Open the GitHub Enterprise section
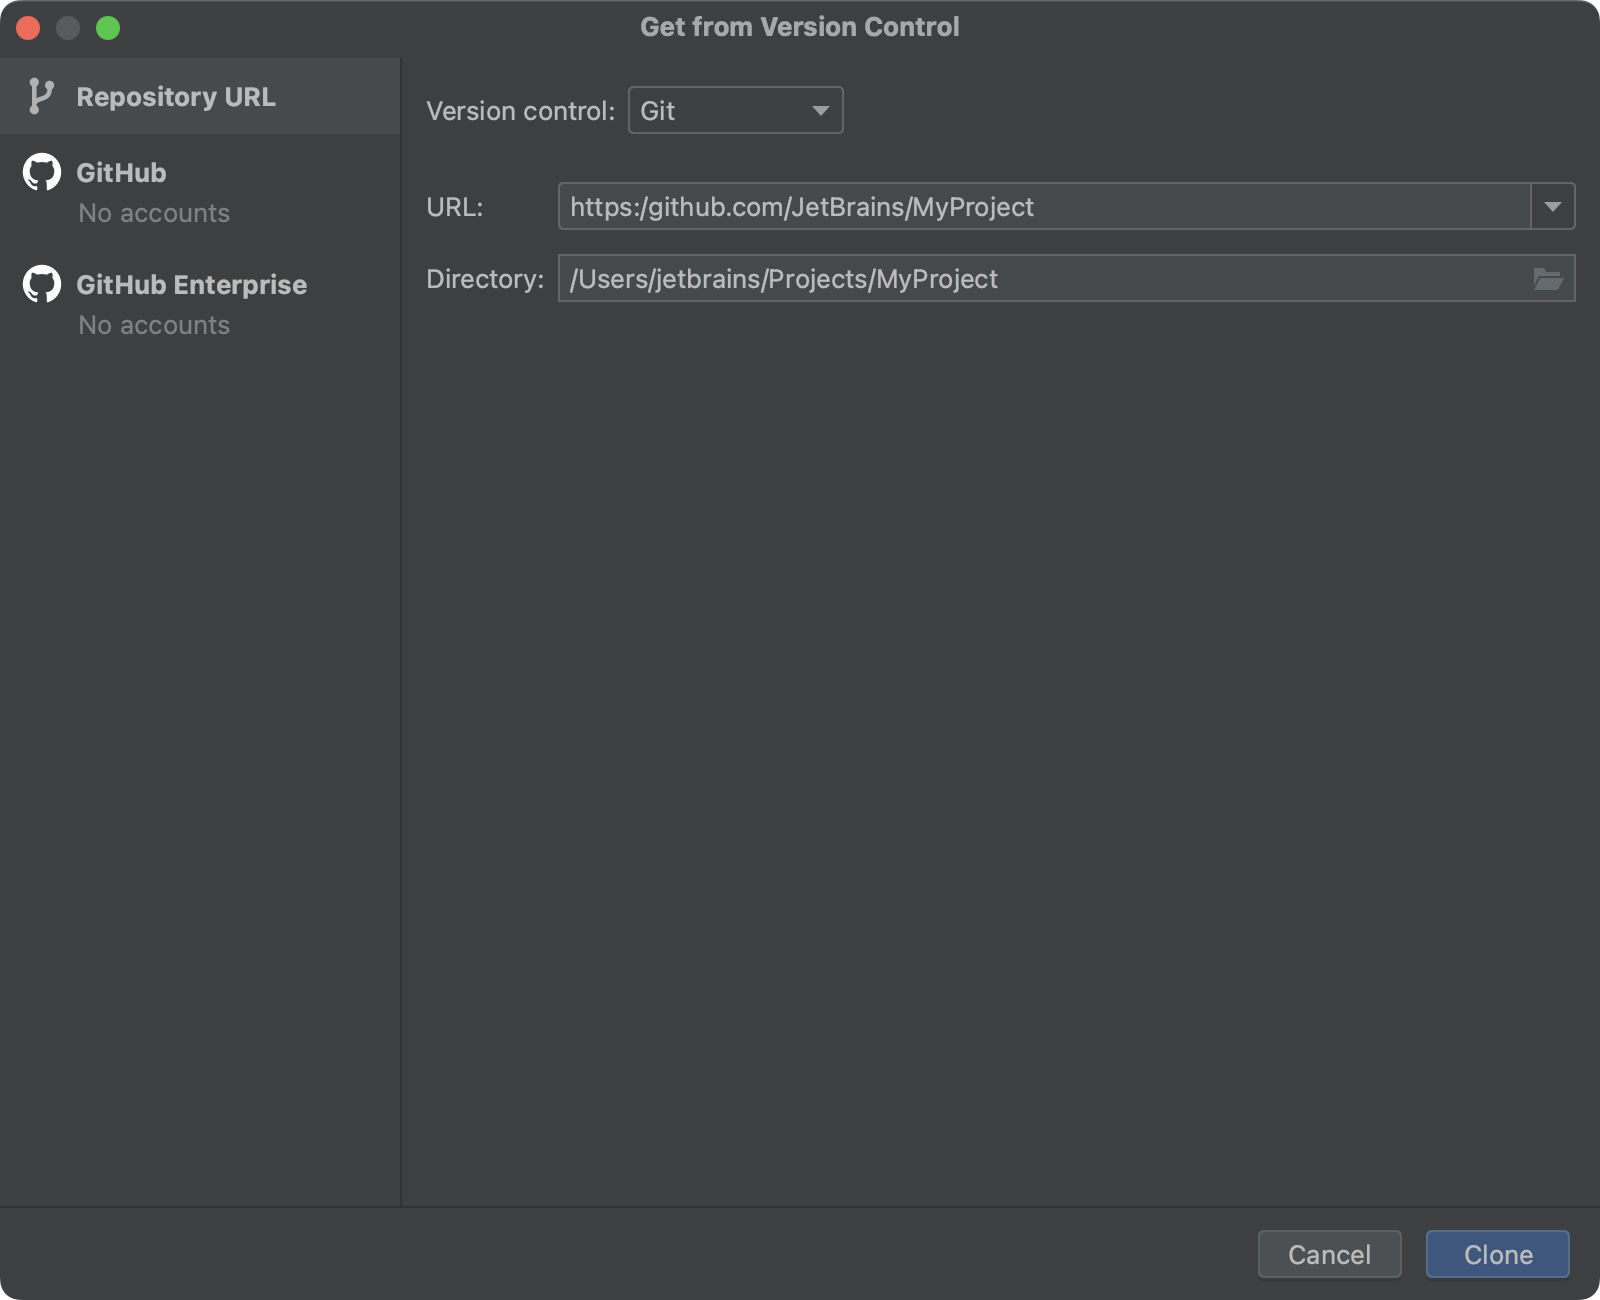This screenshot has height=1300, width=1600. point(192,284)
